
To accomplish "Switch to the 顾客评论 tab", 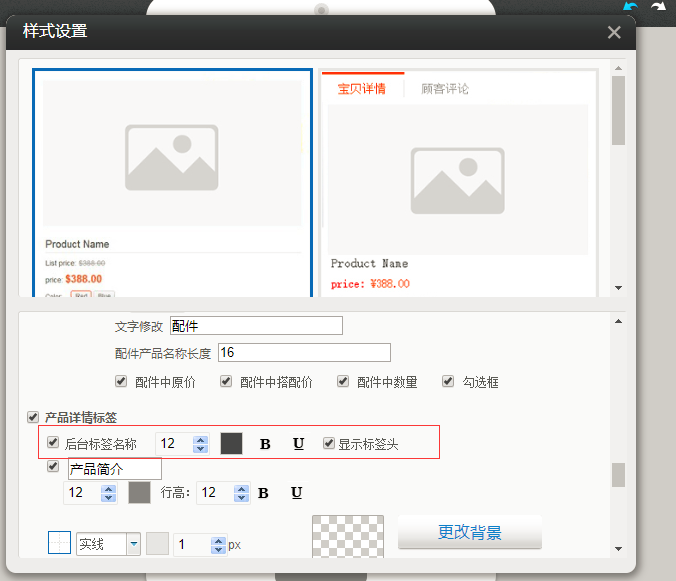I will (x=445, y=88).
